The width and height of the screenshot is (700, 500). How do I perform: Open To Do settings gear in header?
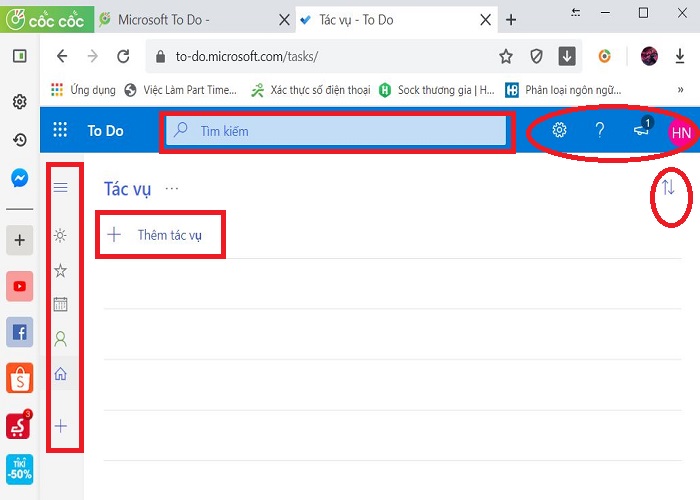pos(559,130)
